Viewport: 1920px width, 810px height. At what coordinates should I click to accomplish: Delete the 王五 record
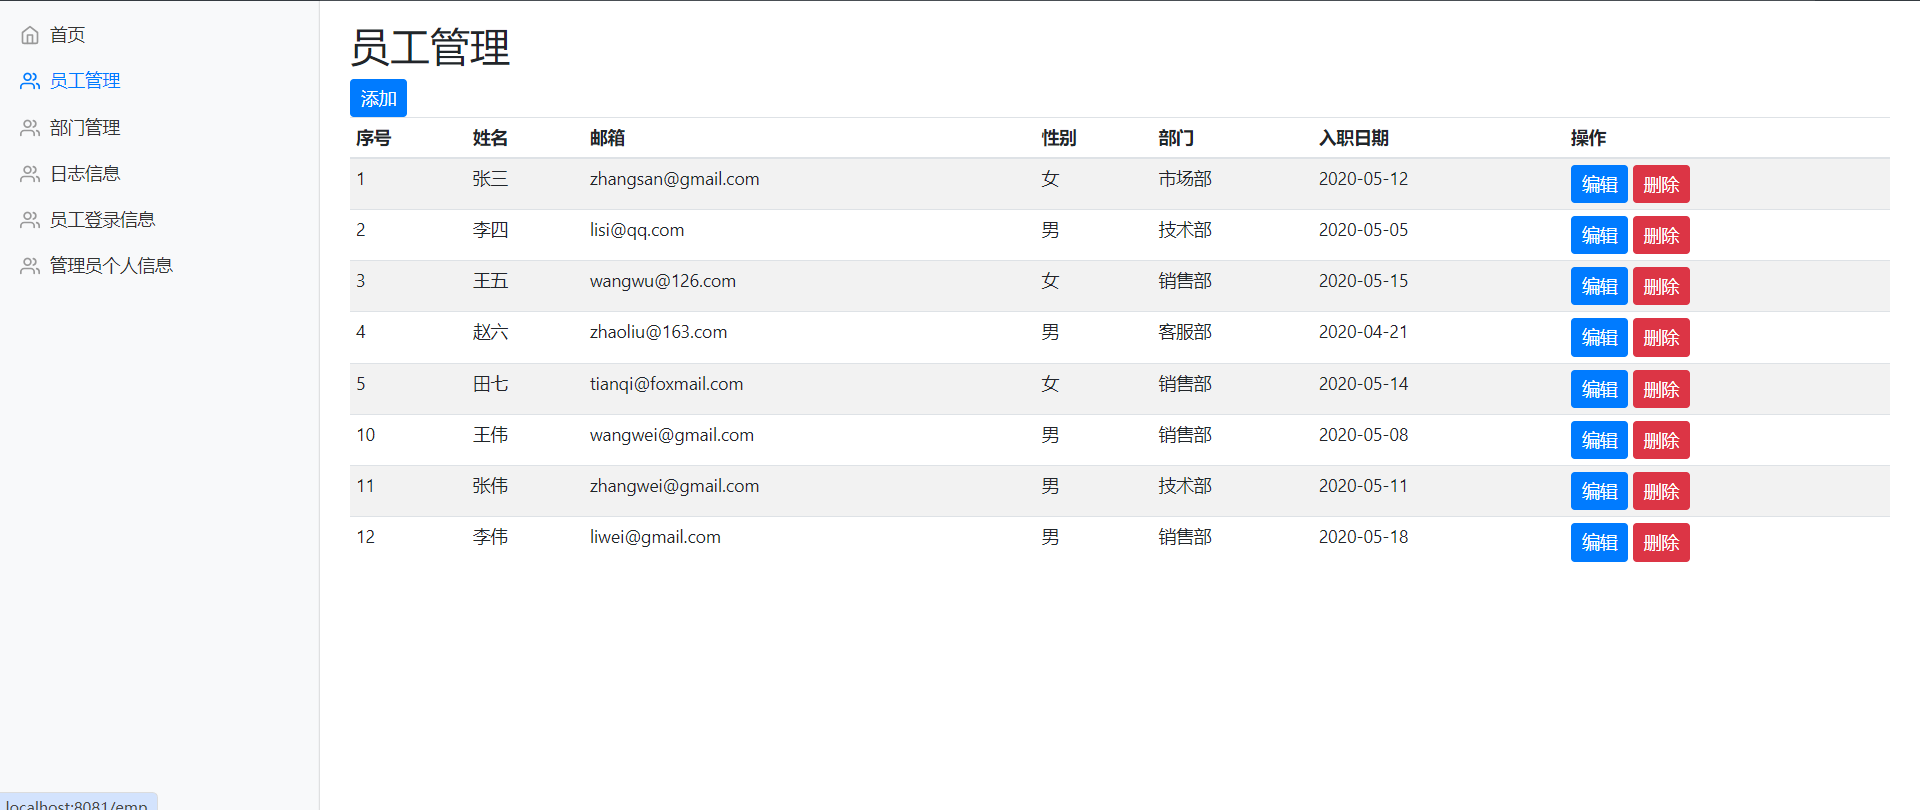pos(1661,286)
